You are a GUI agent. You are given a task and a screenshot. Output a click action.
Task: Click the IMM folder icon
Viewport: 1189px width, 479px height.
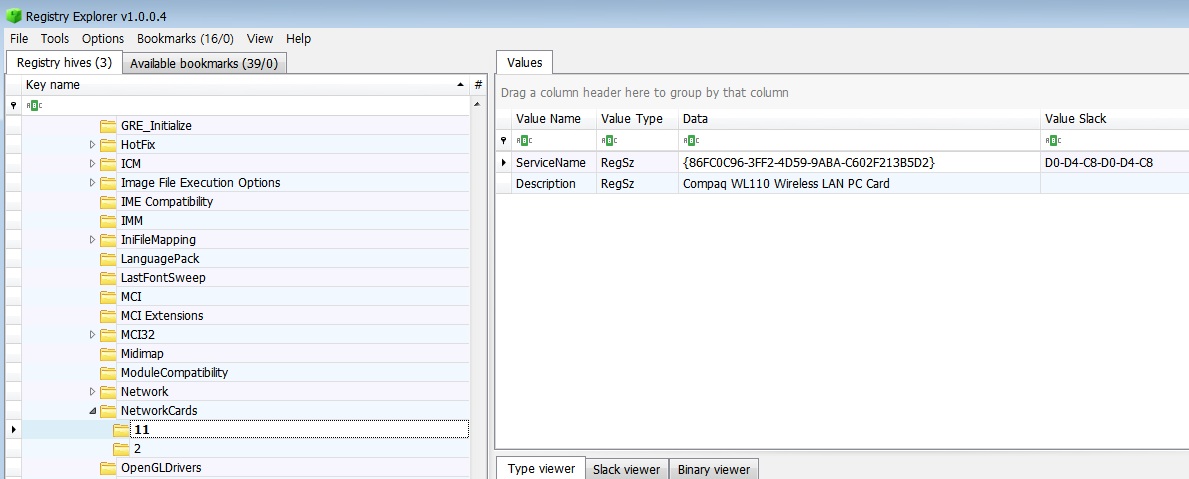click(x=108, y=221)
